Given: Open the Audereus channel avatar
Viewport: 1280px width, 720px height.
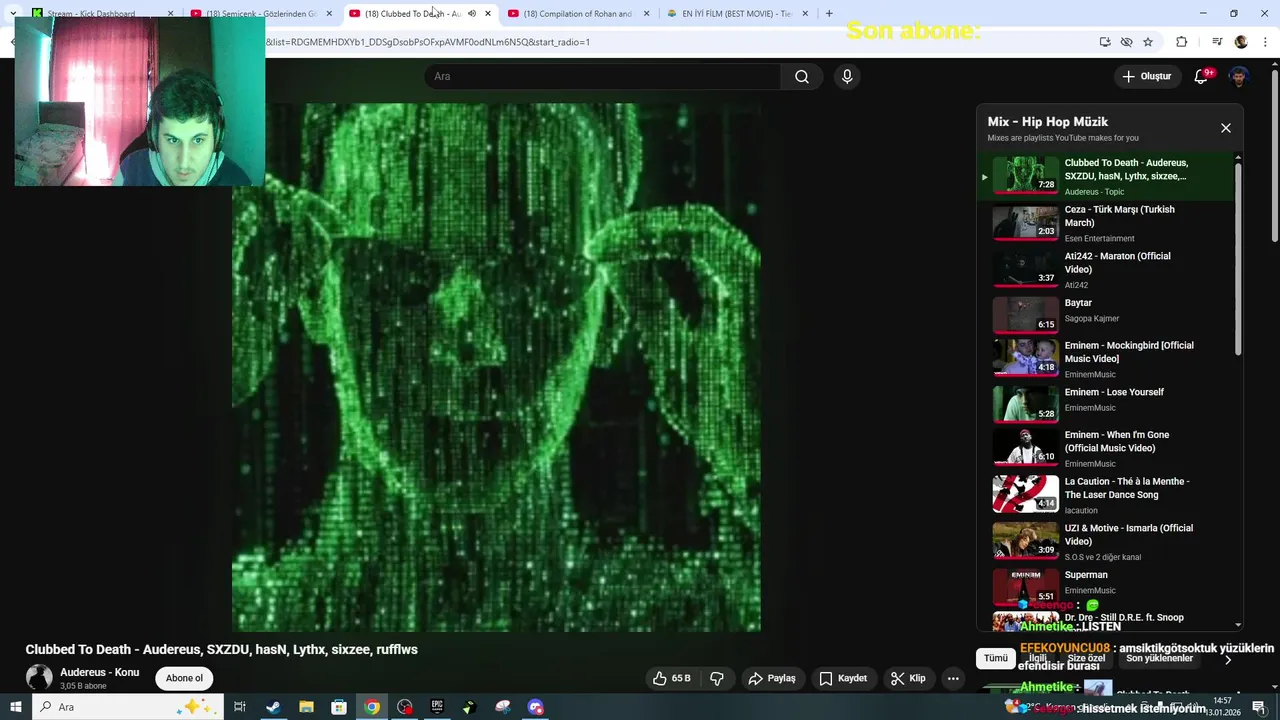Looking at the screenshot, I should [39, 678].
